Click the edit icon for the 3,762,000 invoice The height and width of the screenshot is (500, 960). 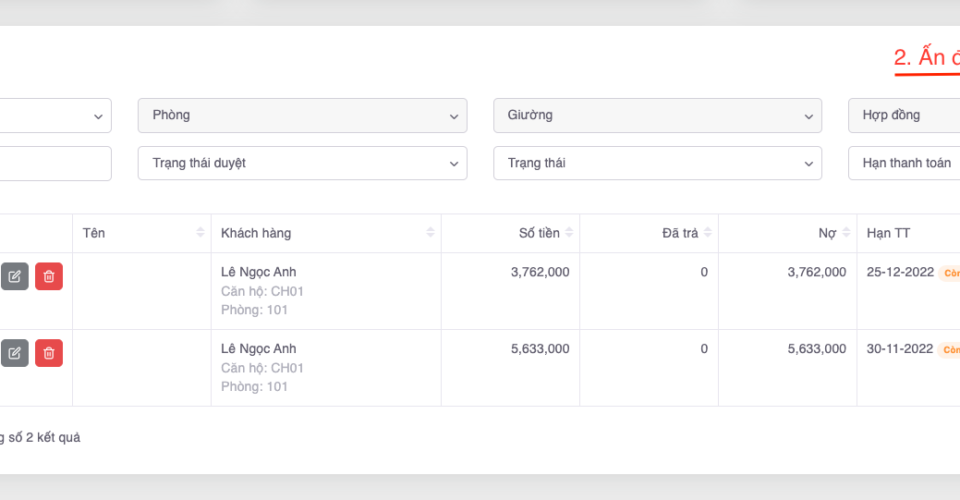coord(14,276)
